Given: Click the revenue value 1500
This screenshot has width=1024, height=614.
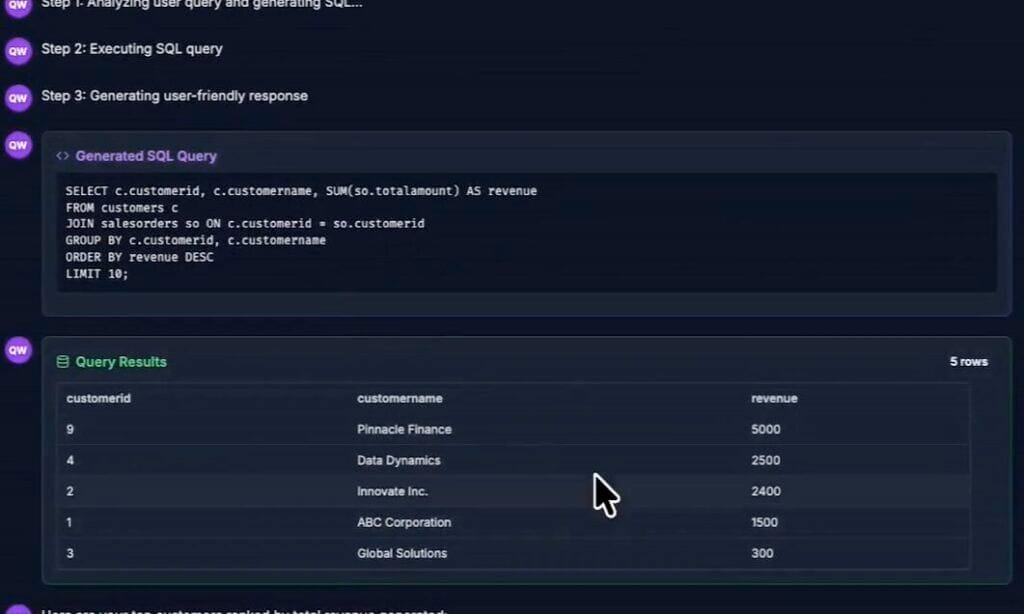Looking at the screenshot, I should coord(764,522).
